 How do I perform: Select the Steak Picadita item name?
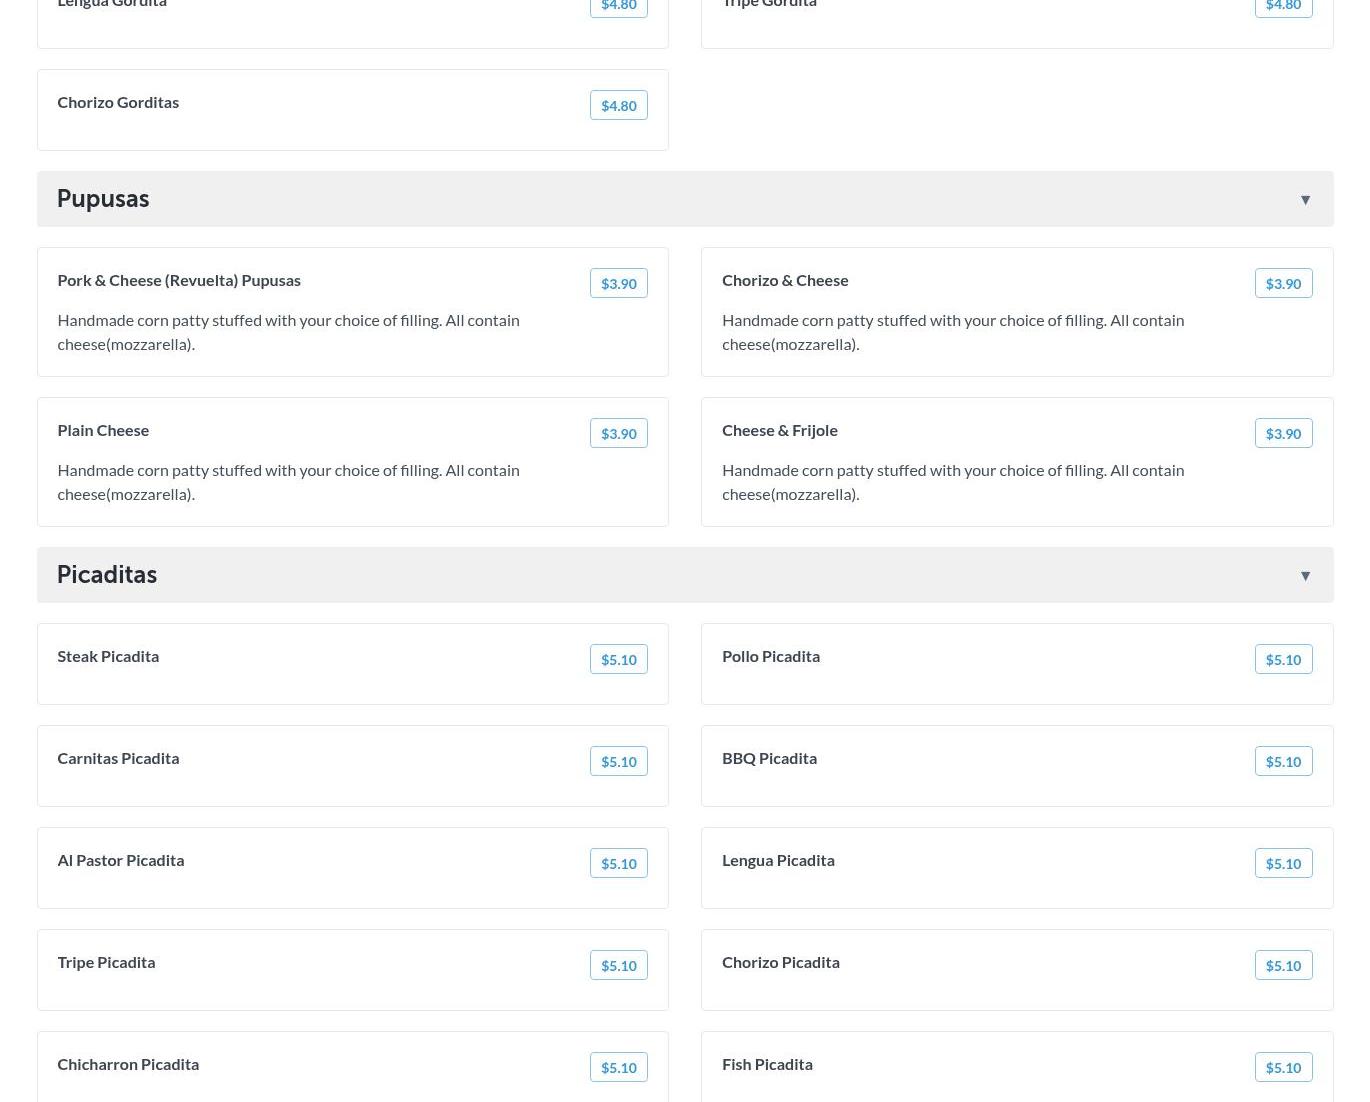point(108,656)
